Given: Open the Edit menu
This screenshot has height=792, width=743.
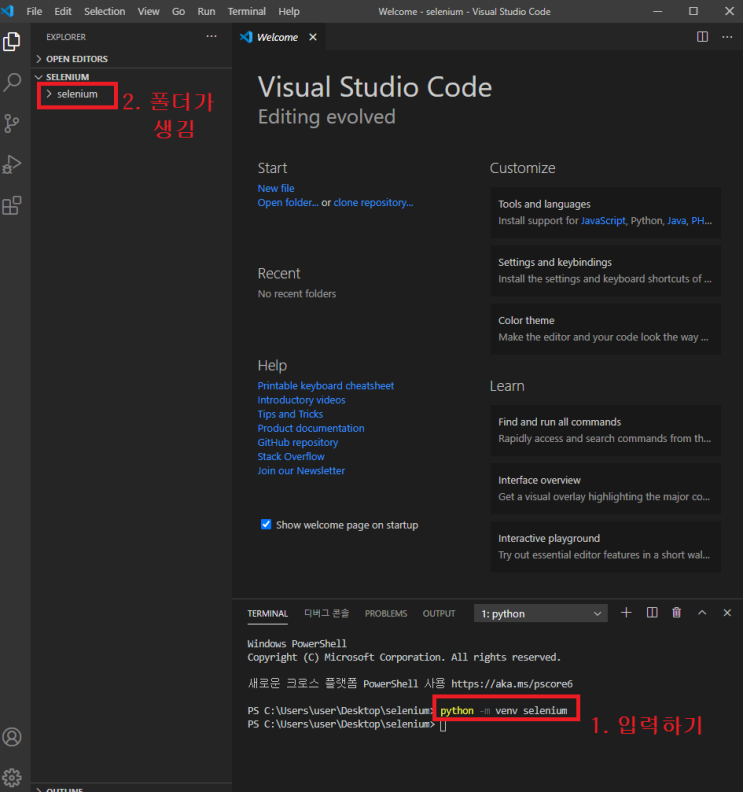Looking at the screenshot, I should coord(63,11).
